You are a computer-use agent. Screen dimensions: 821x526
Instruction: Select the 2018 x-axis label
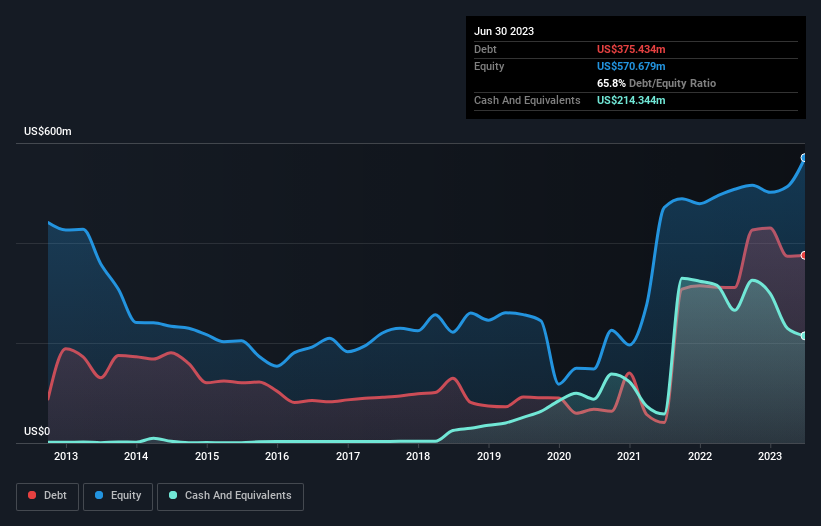click(418, 456)
